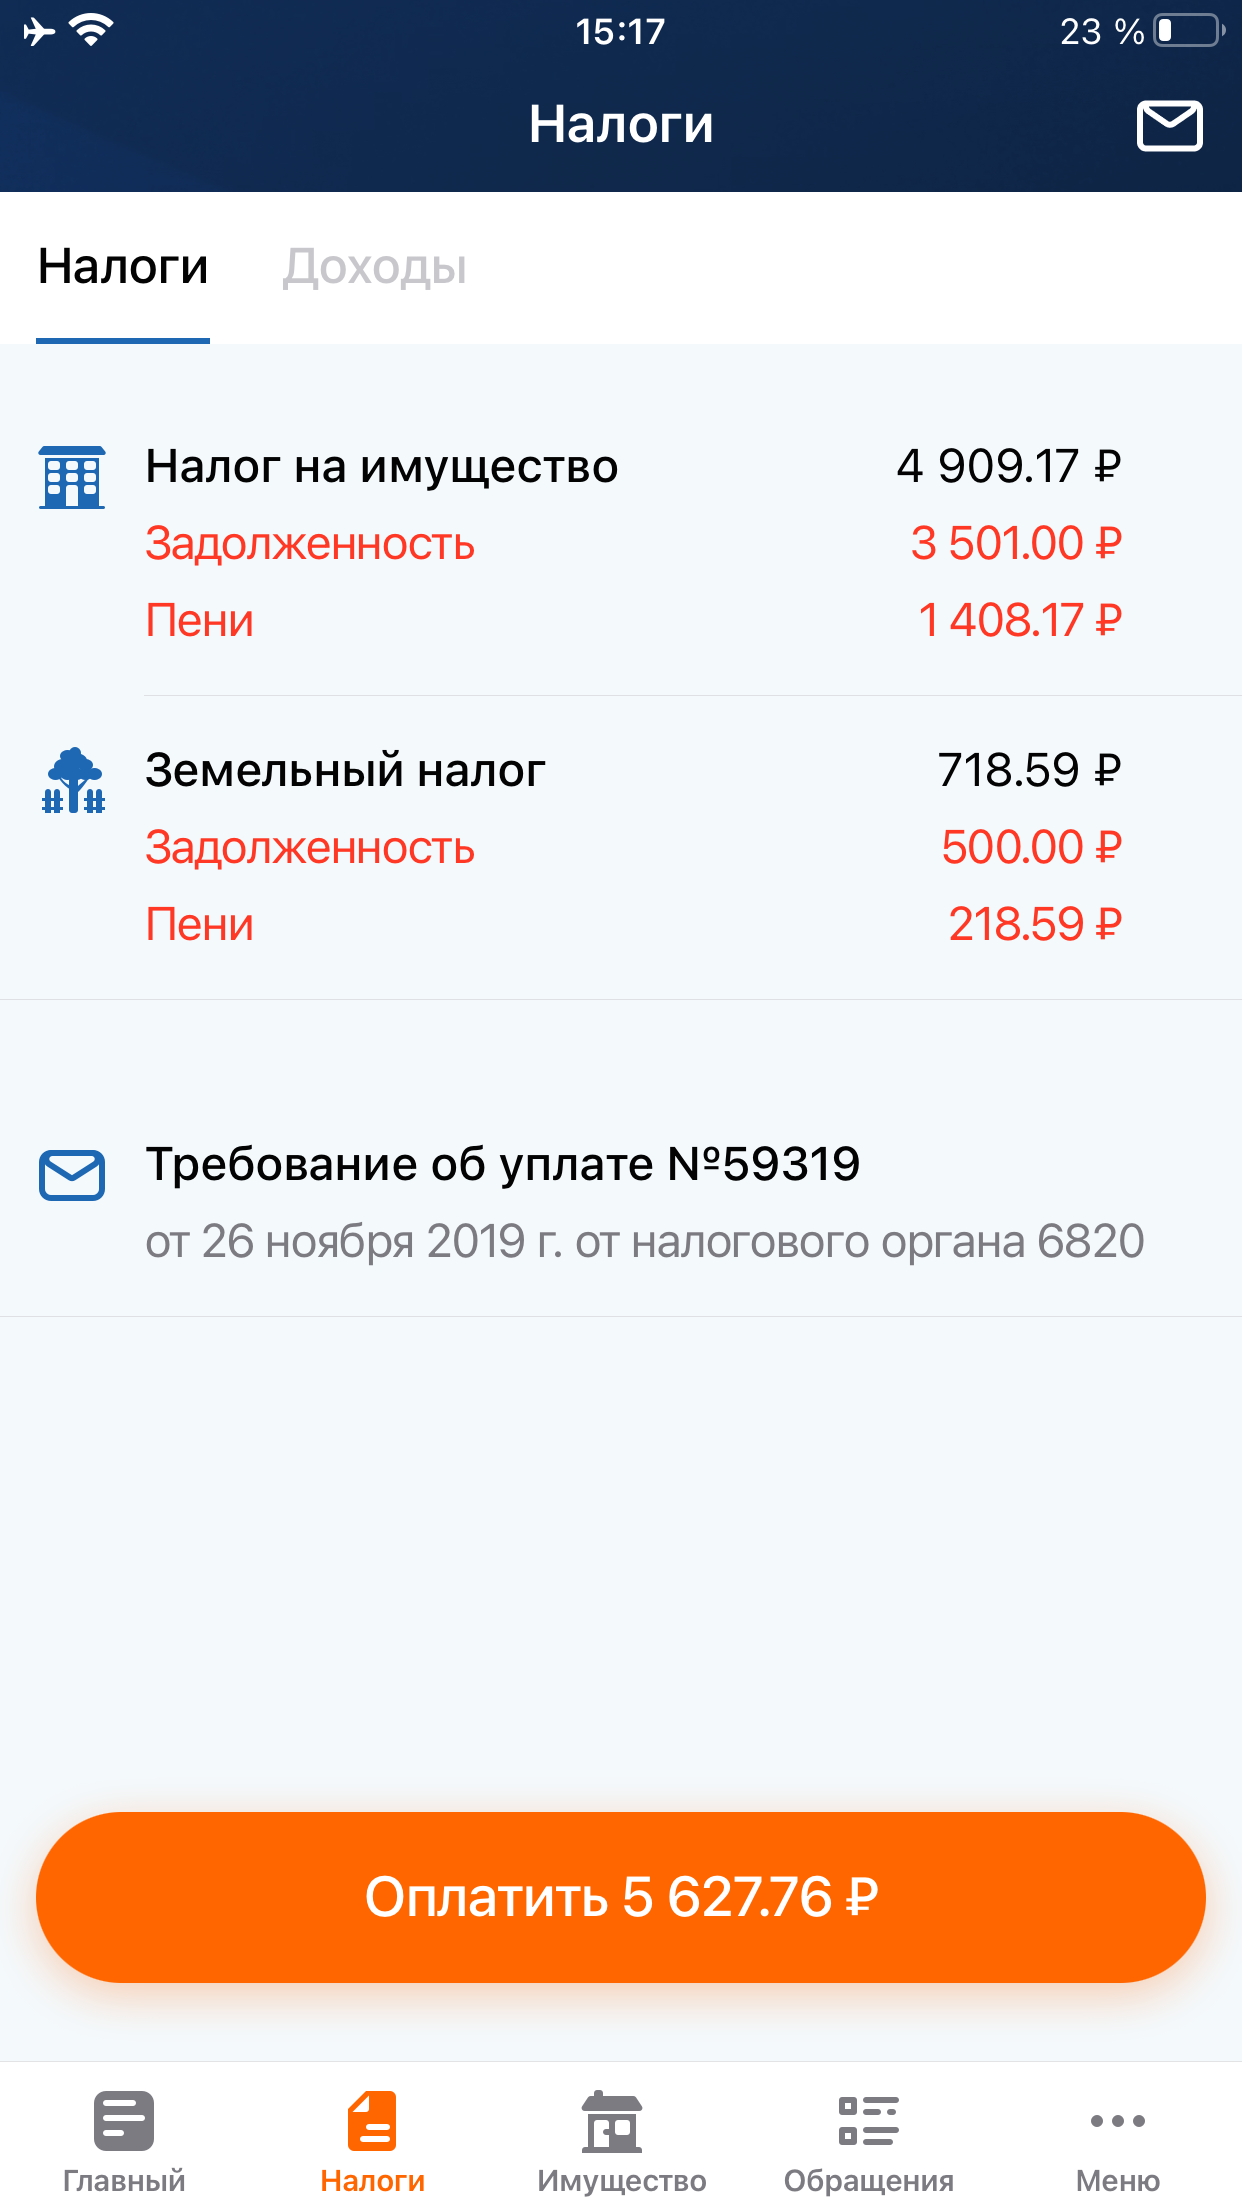Screen dimensions: 1242x2208
Task: Tap the payment demand envelope icon
Action: tap(72, 1175)
